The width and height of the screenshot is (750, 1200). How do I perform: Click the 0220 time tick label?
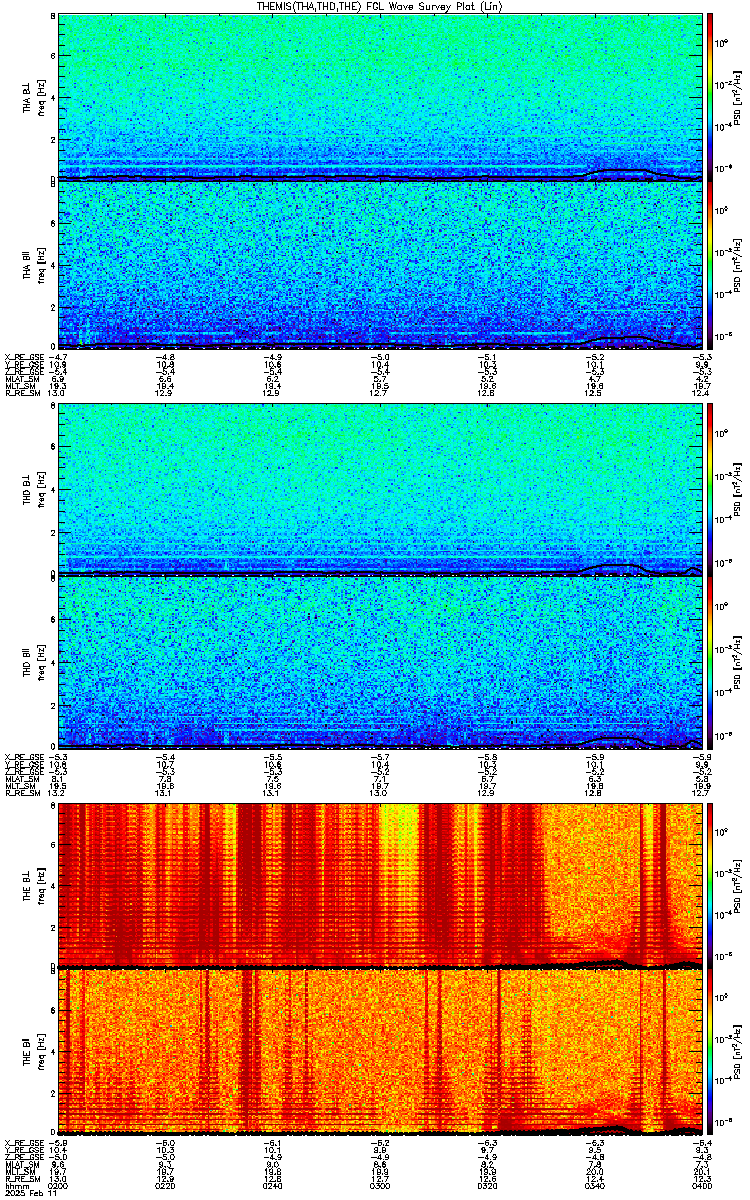click(166, 1185)
